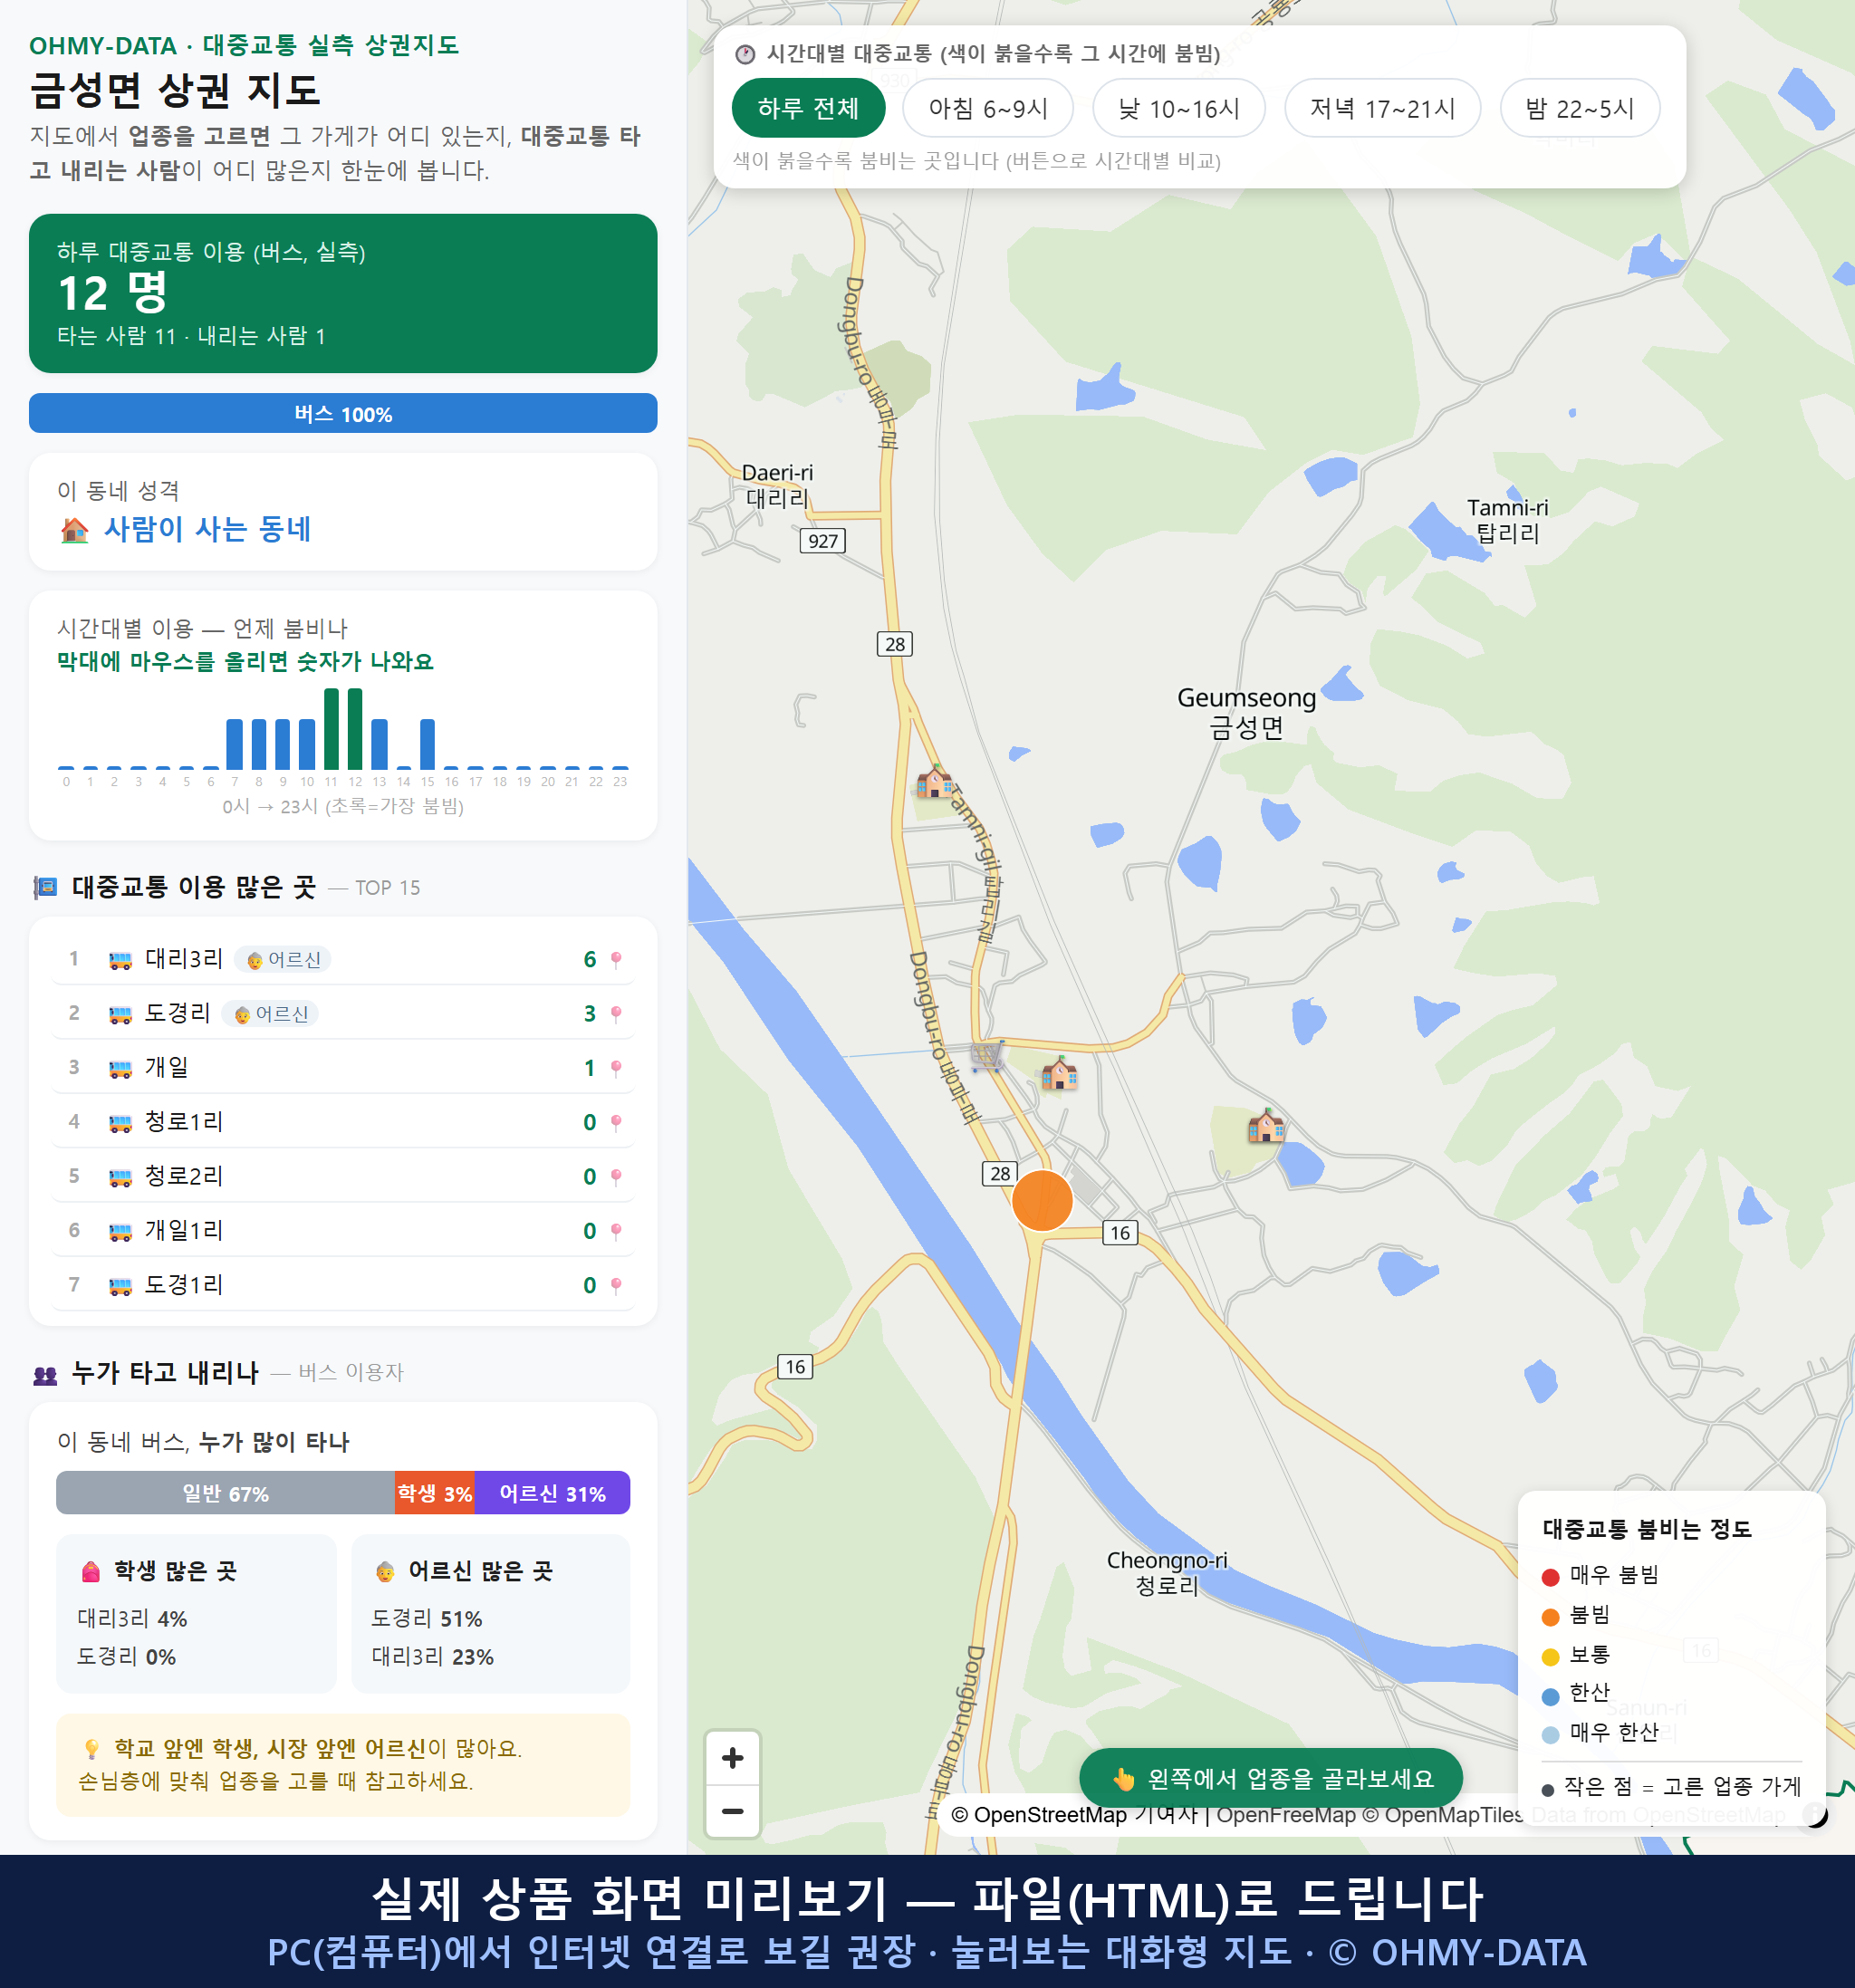Click the 학생 많은 곳 card
Image resolution: width=1855 pixels, height=1988 pixels.
(196, 1613)
